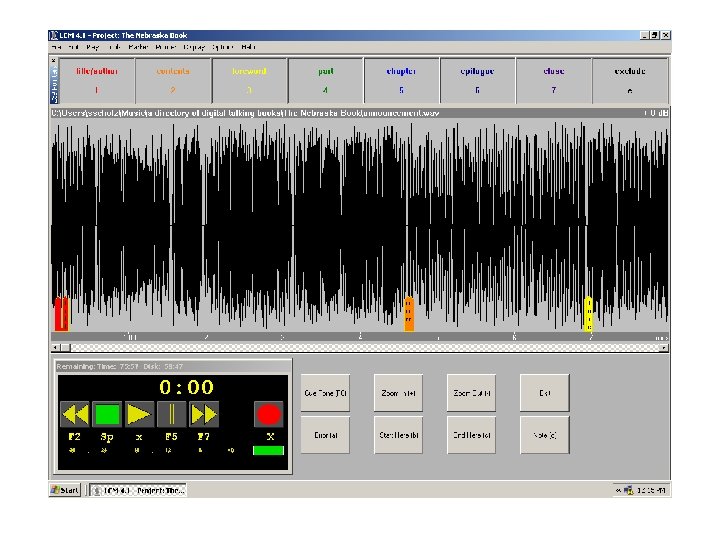720x540 pixels.
Task: Click the green input level meter bar
Action: point(268,450)
